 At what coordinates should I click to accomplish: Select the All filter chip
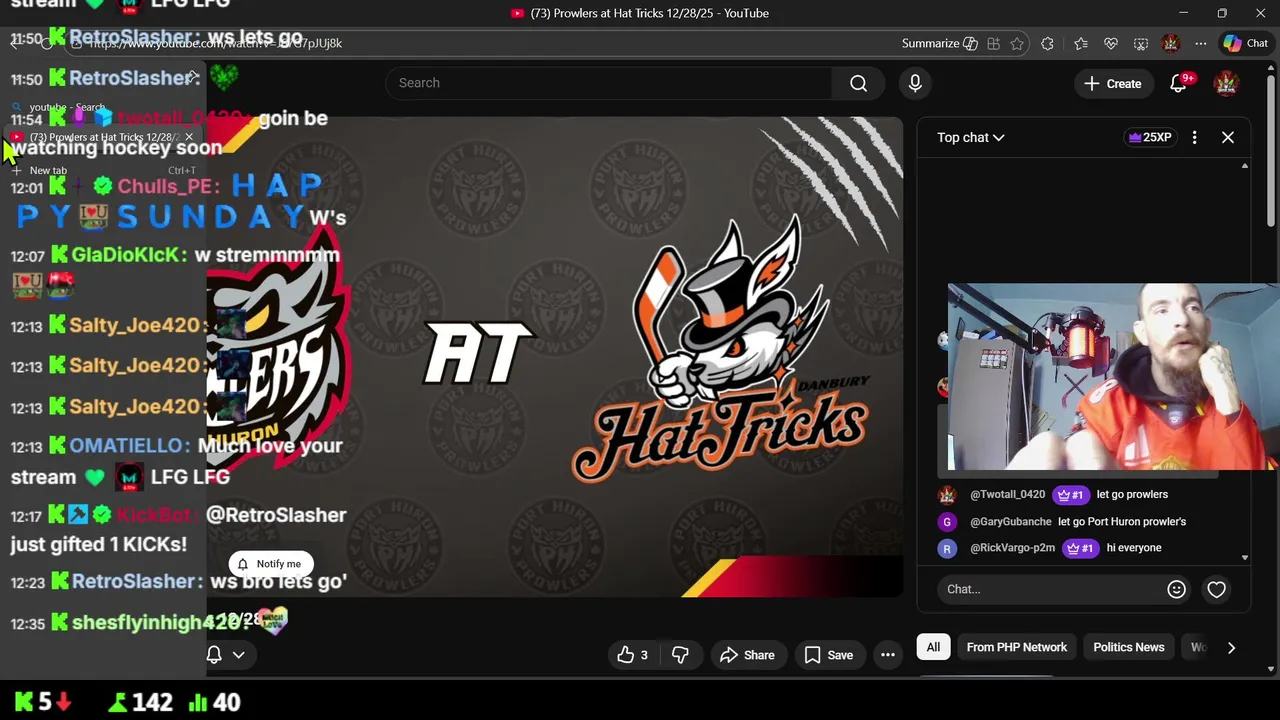933,647
